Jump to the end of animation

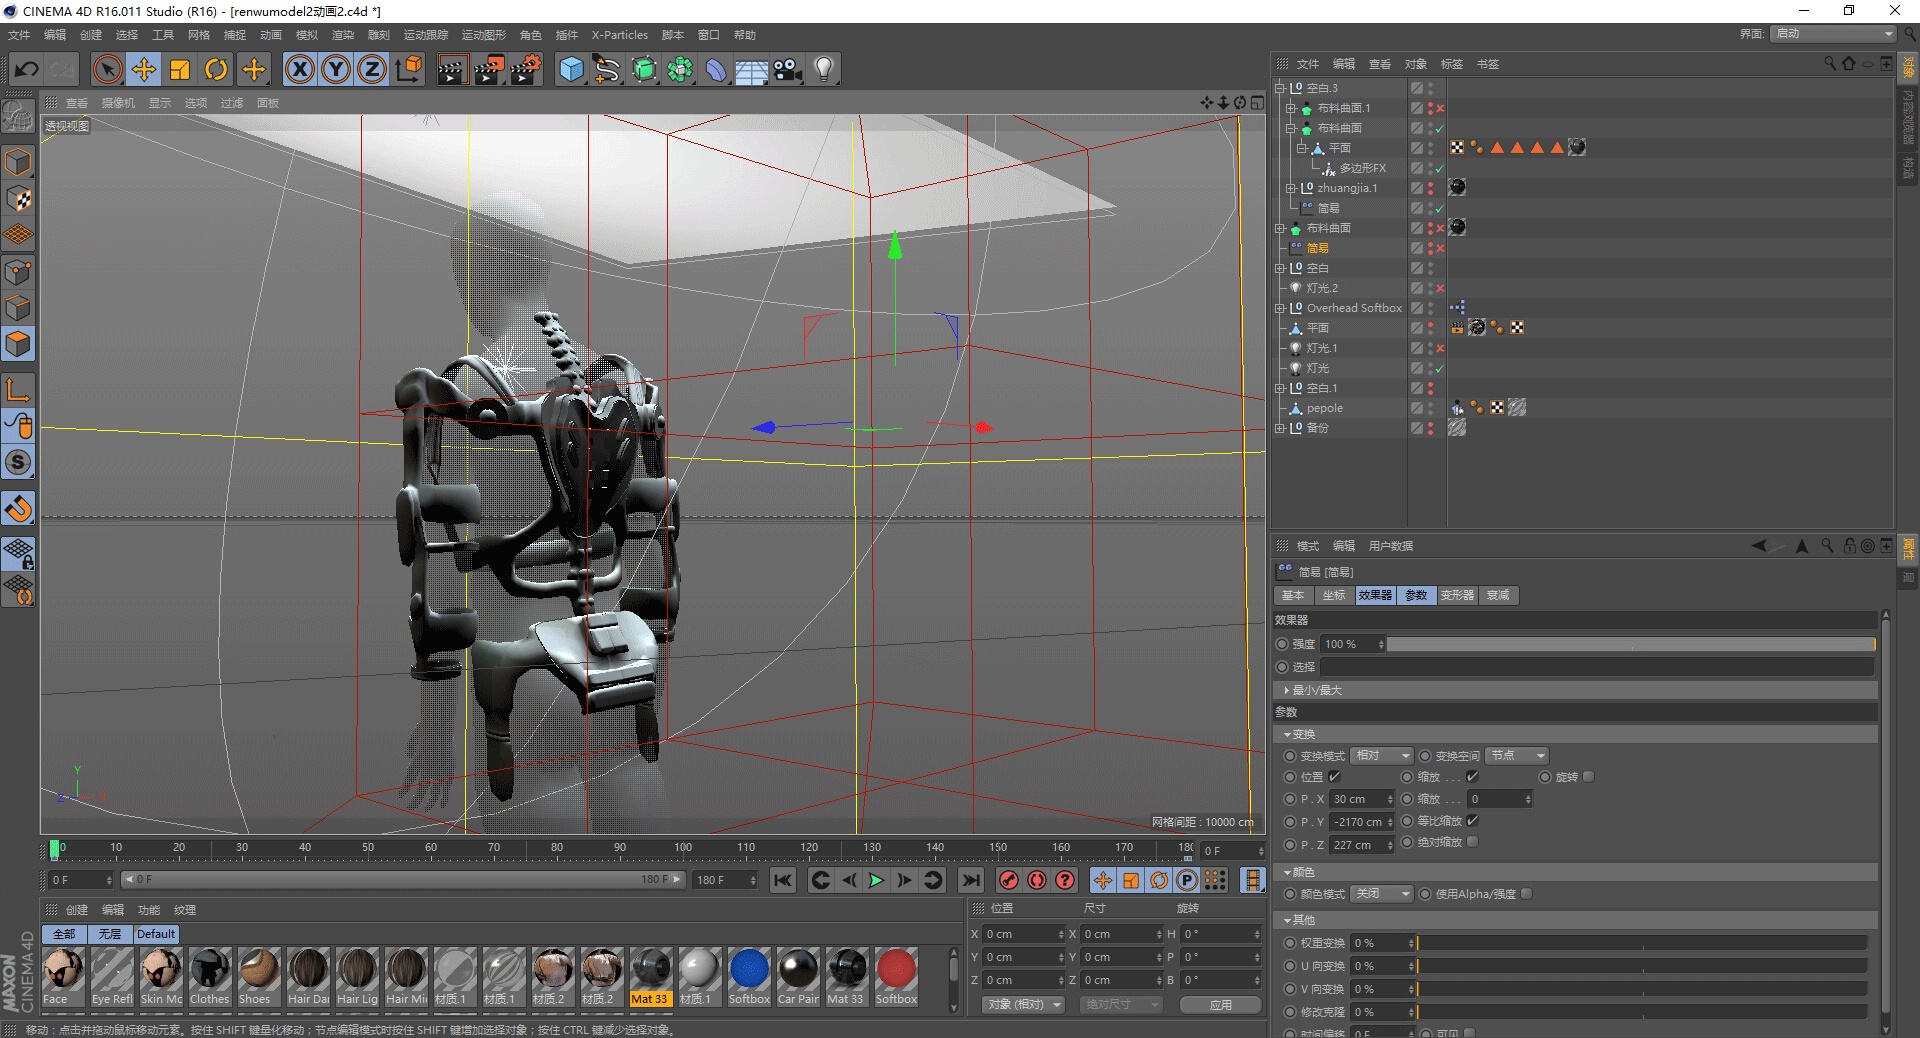pyautogui.click(x=970, y=880)
